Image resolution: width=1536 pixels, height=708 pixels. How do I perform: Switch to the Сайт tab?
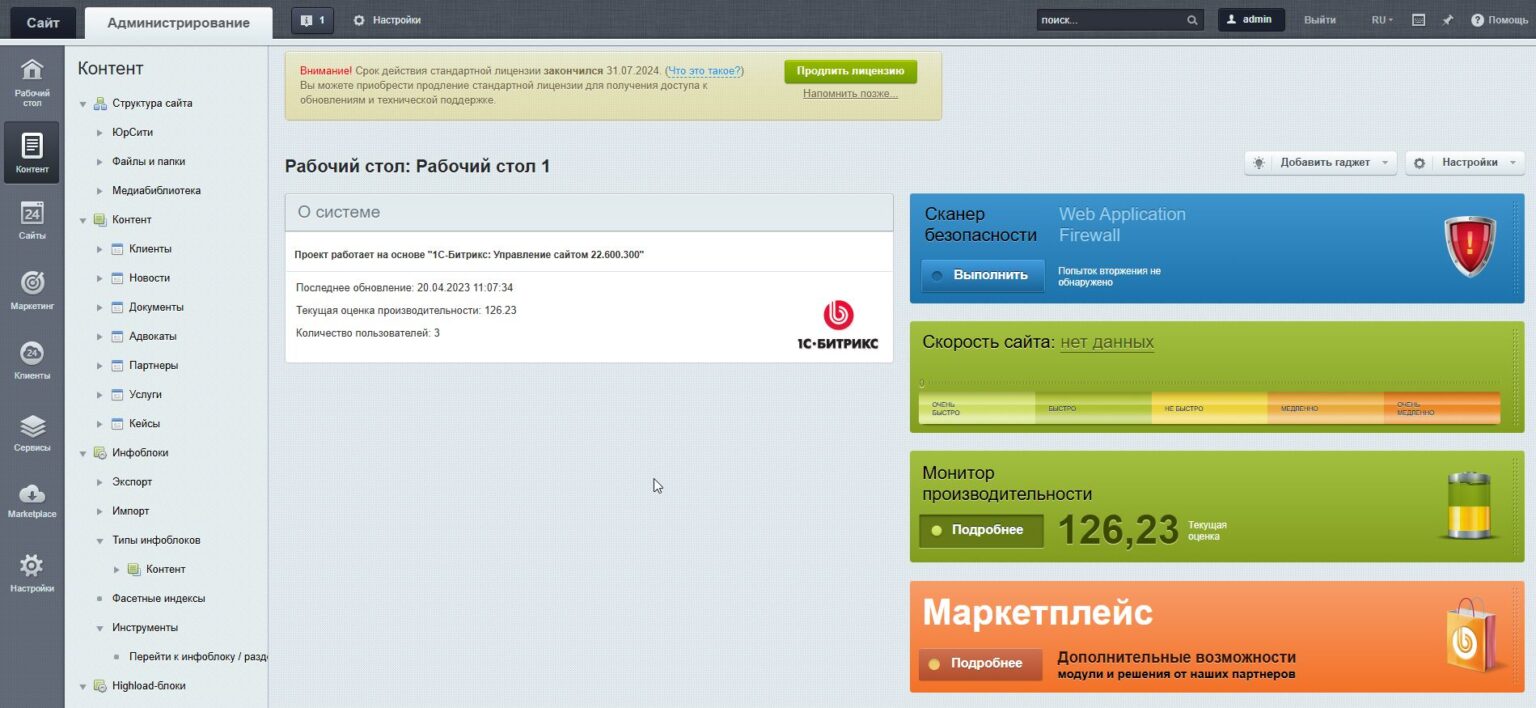42,22
